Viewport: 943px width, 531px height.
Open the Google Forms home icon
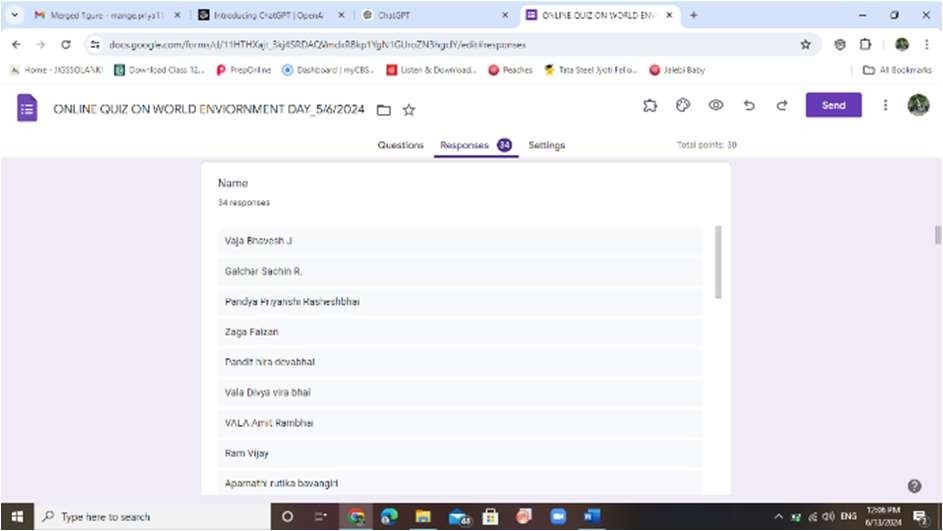pos(27,108)
